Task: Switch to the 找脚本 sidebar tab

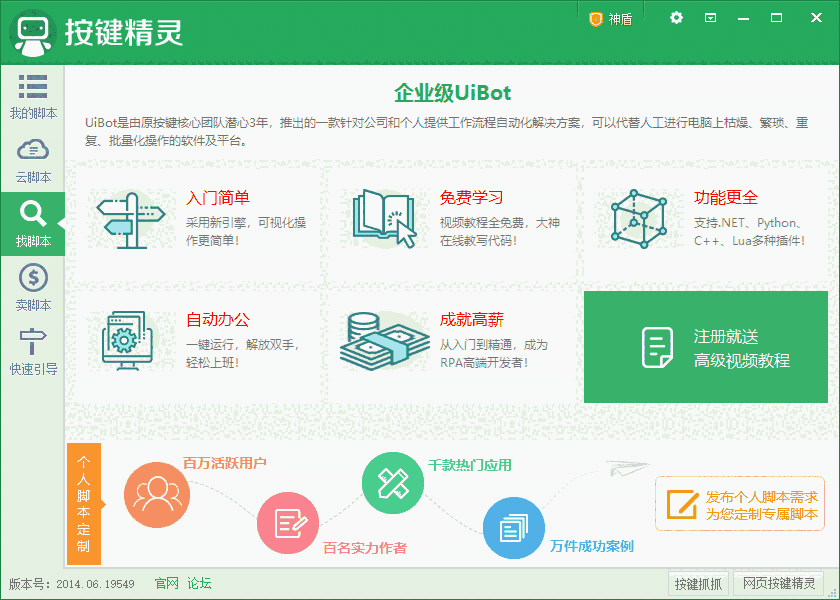Action: [33, 215]
